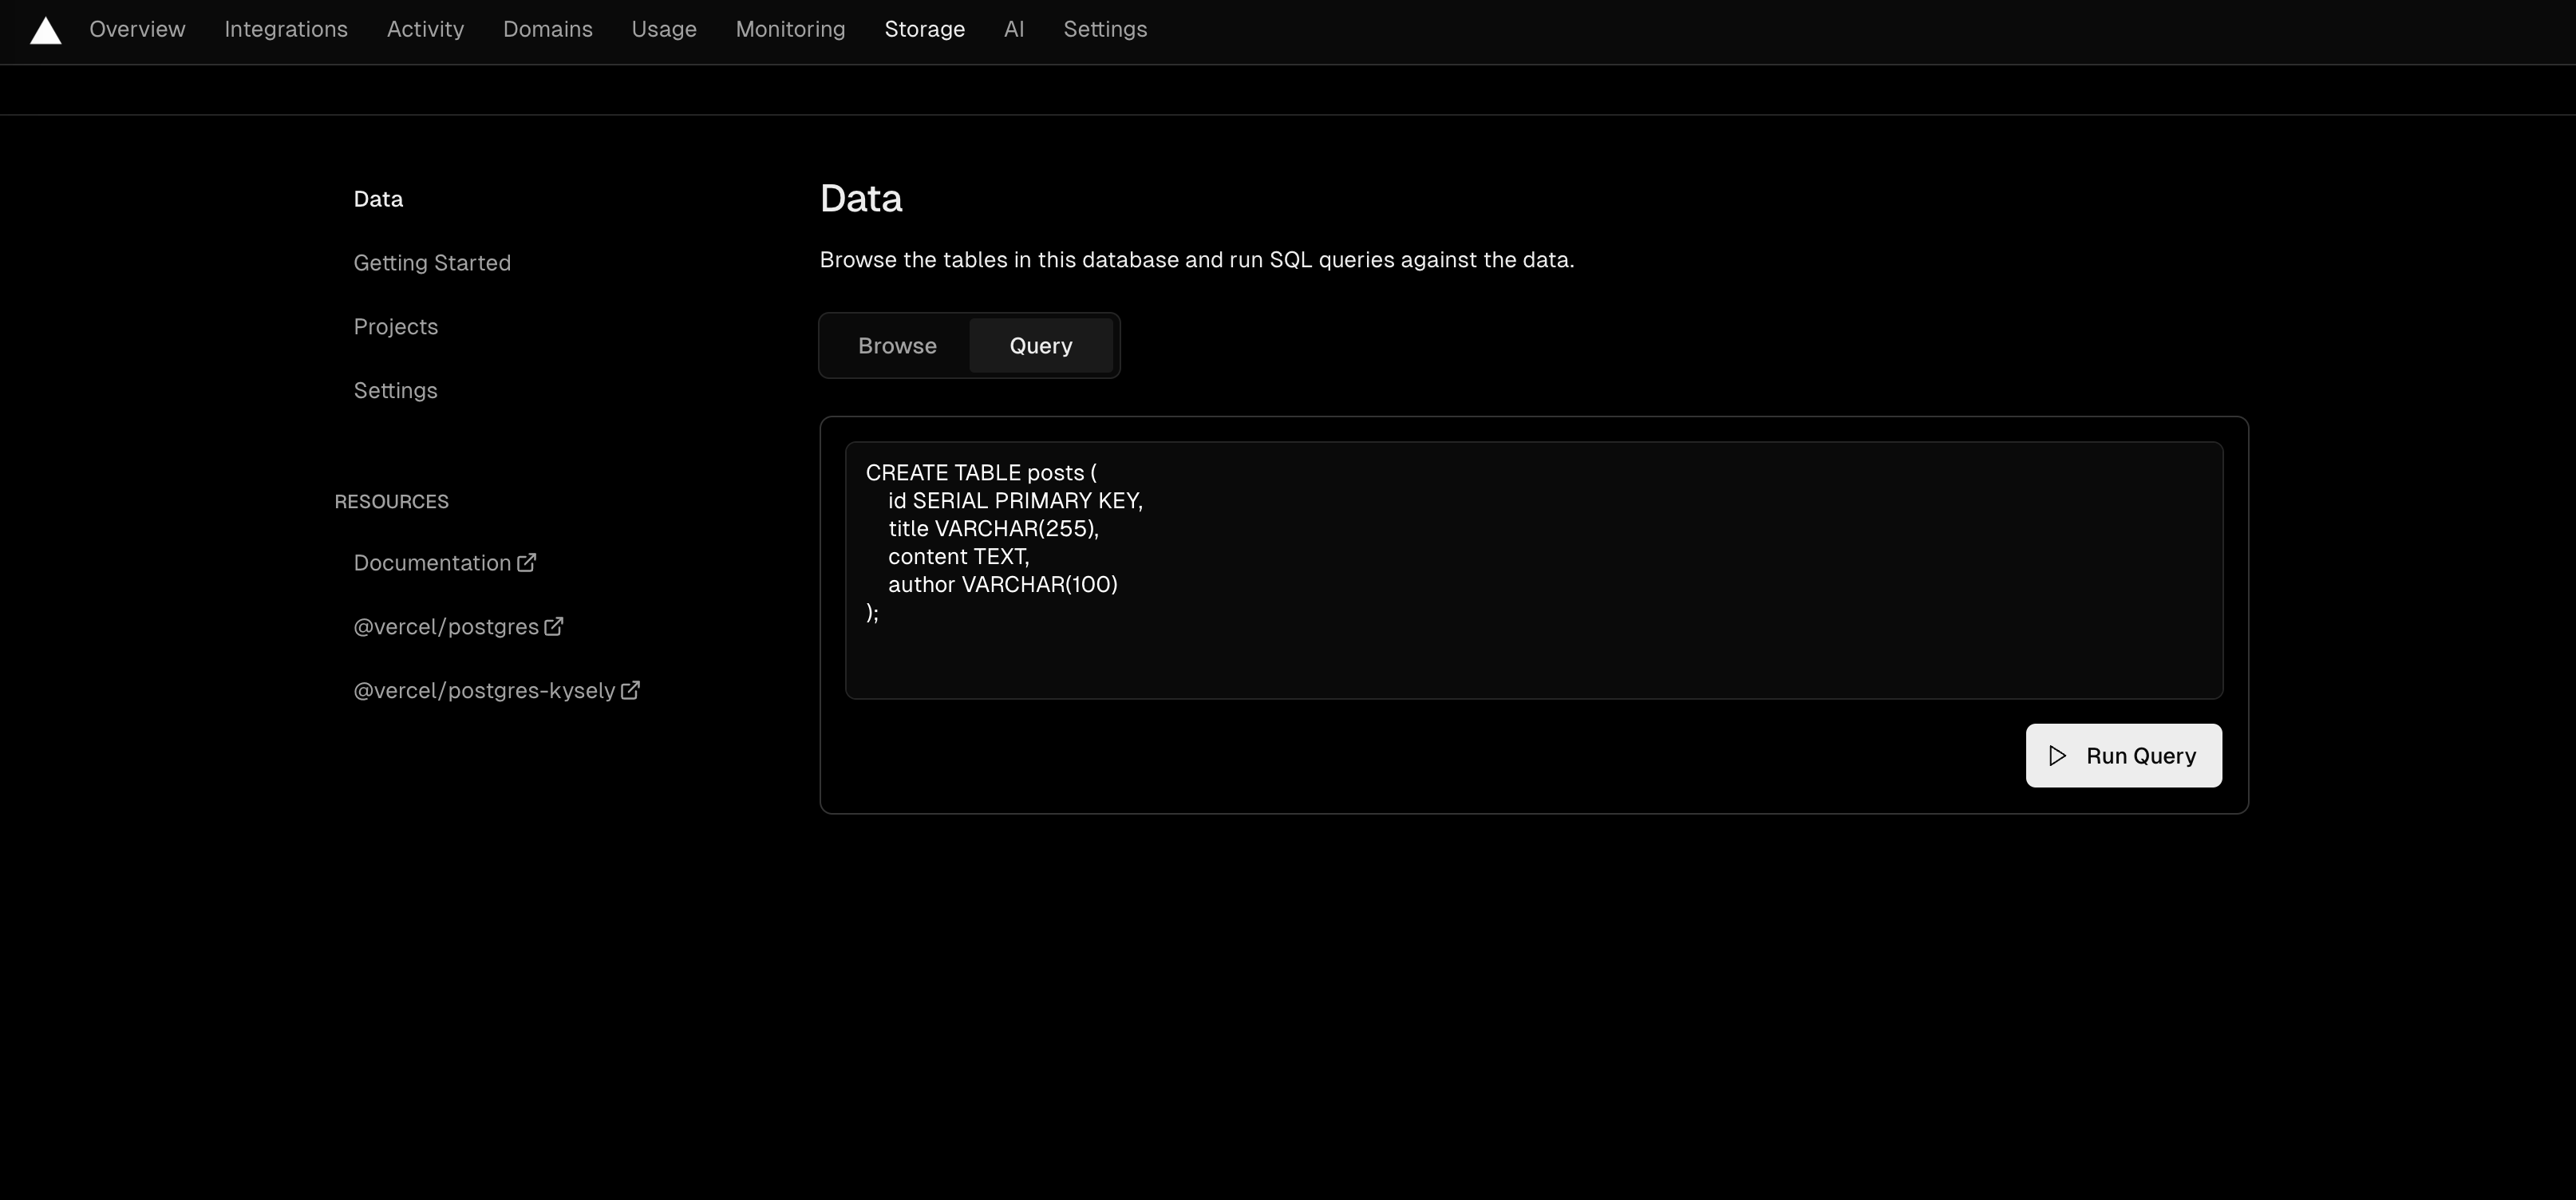The image size is (2576, 1200).
Task: Open the AI navigation item
Action: [x=1013, y=30]
